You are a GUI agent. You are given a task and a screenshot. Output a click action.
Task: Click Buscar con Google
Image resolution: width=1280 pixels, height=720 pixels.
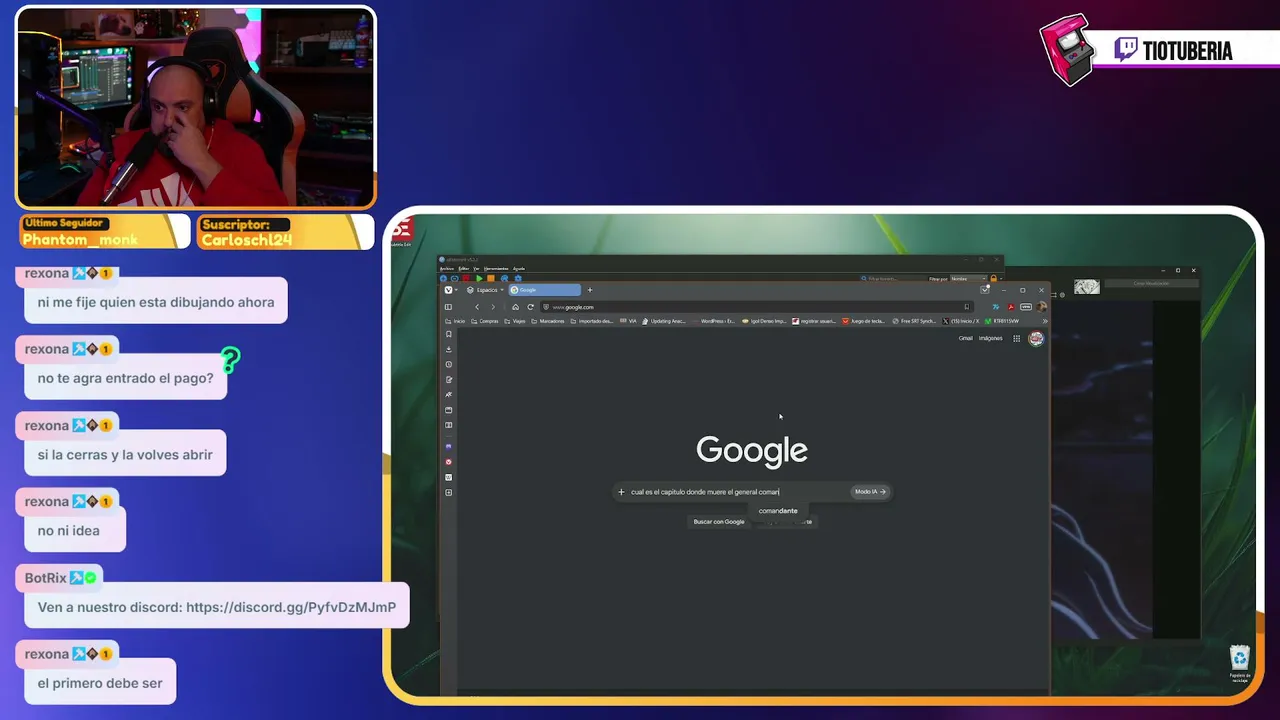719,522
